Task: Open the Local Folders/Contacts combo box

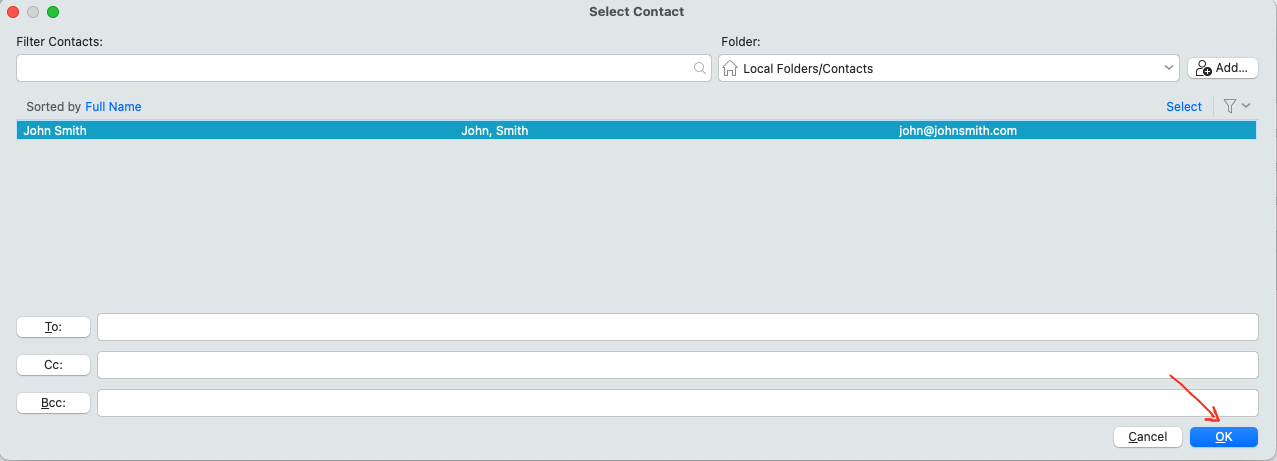Action: point(949,68)
